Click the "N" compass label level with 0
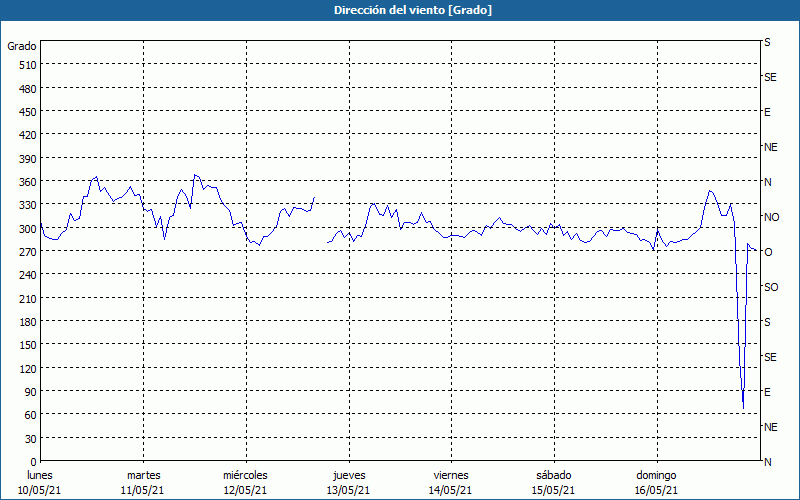This screenshot has height=500, width=800. click(x=767, y=462)
